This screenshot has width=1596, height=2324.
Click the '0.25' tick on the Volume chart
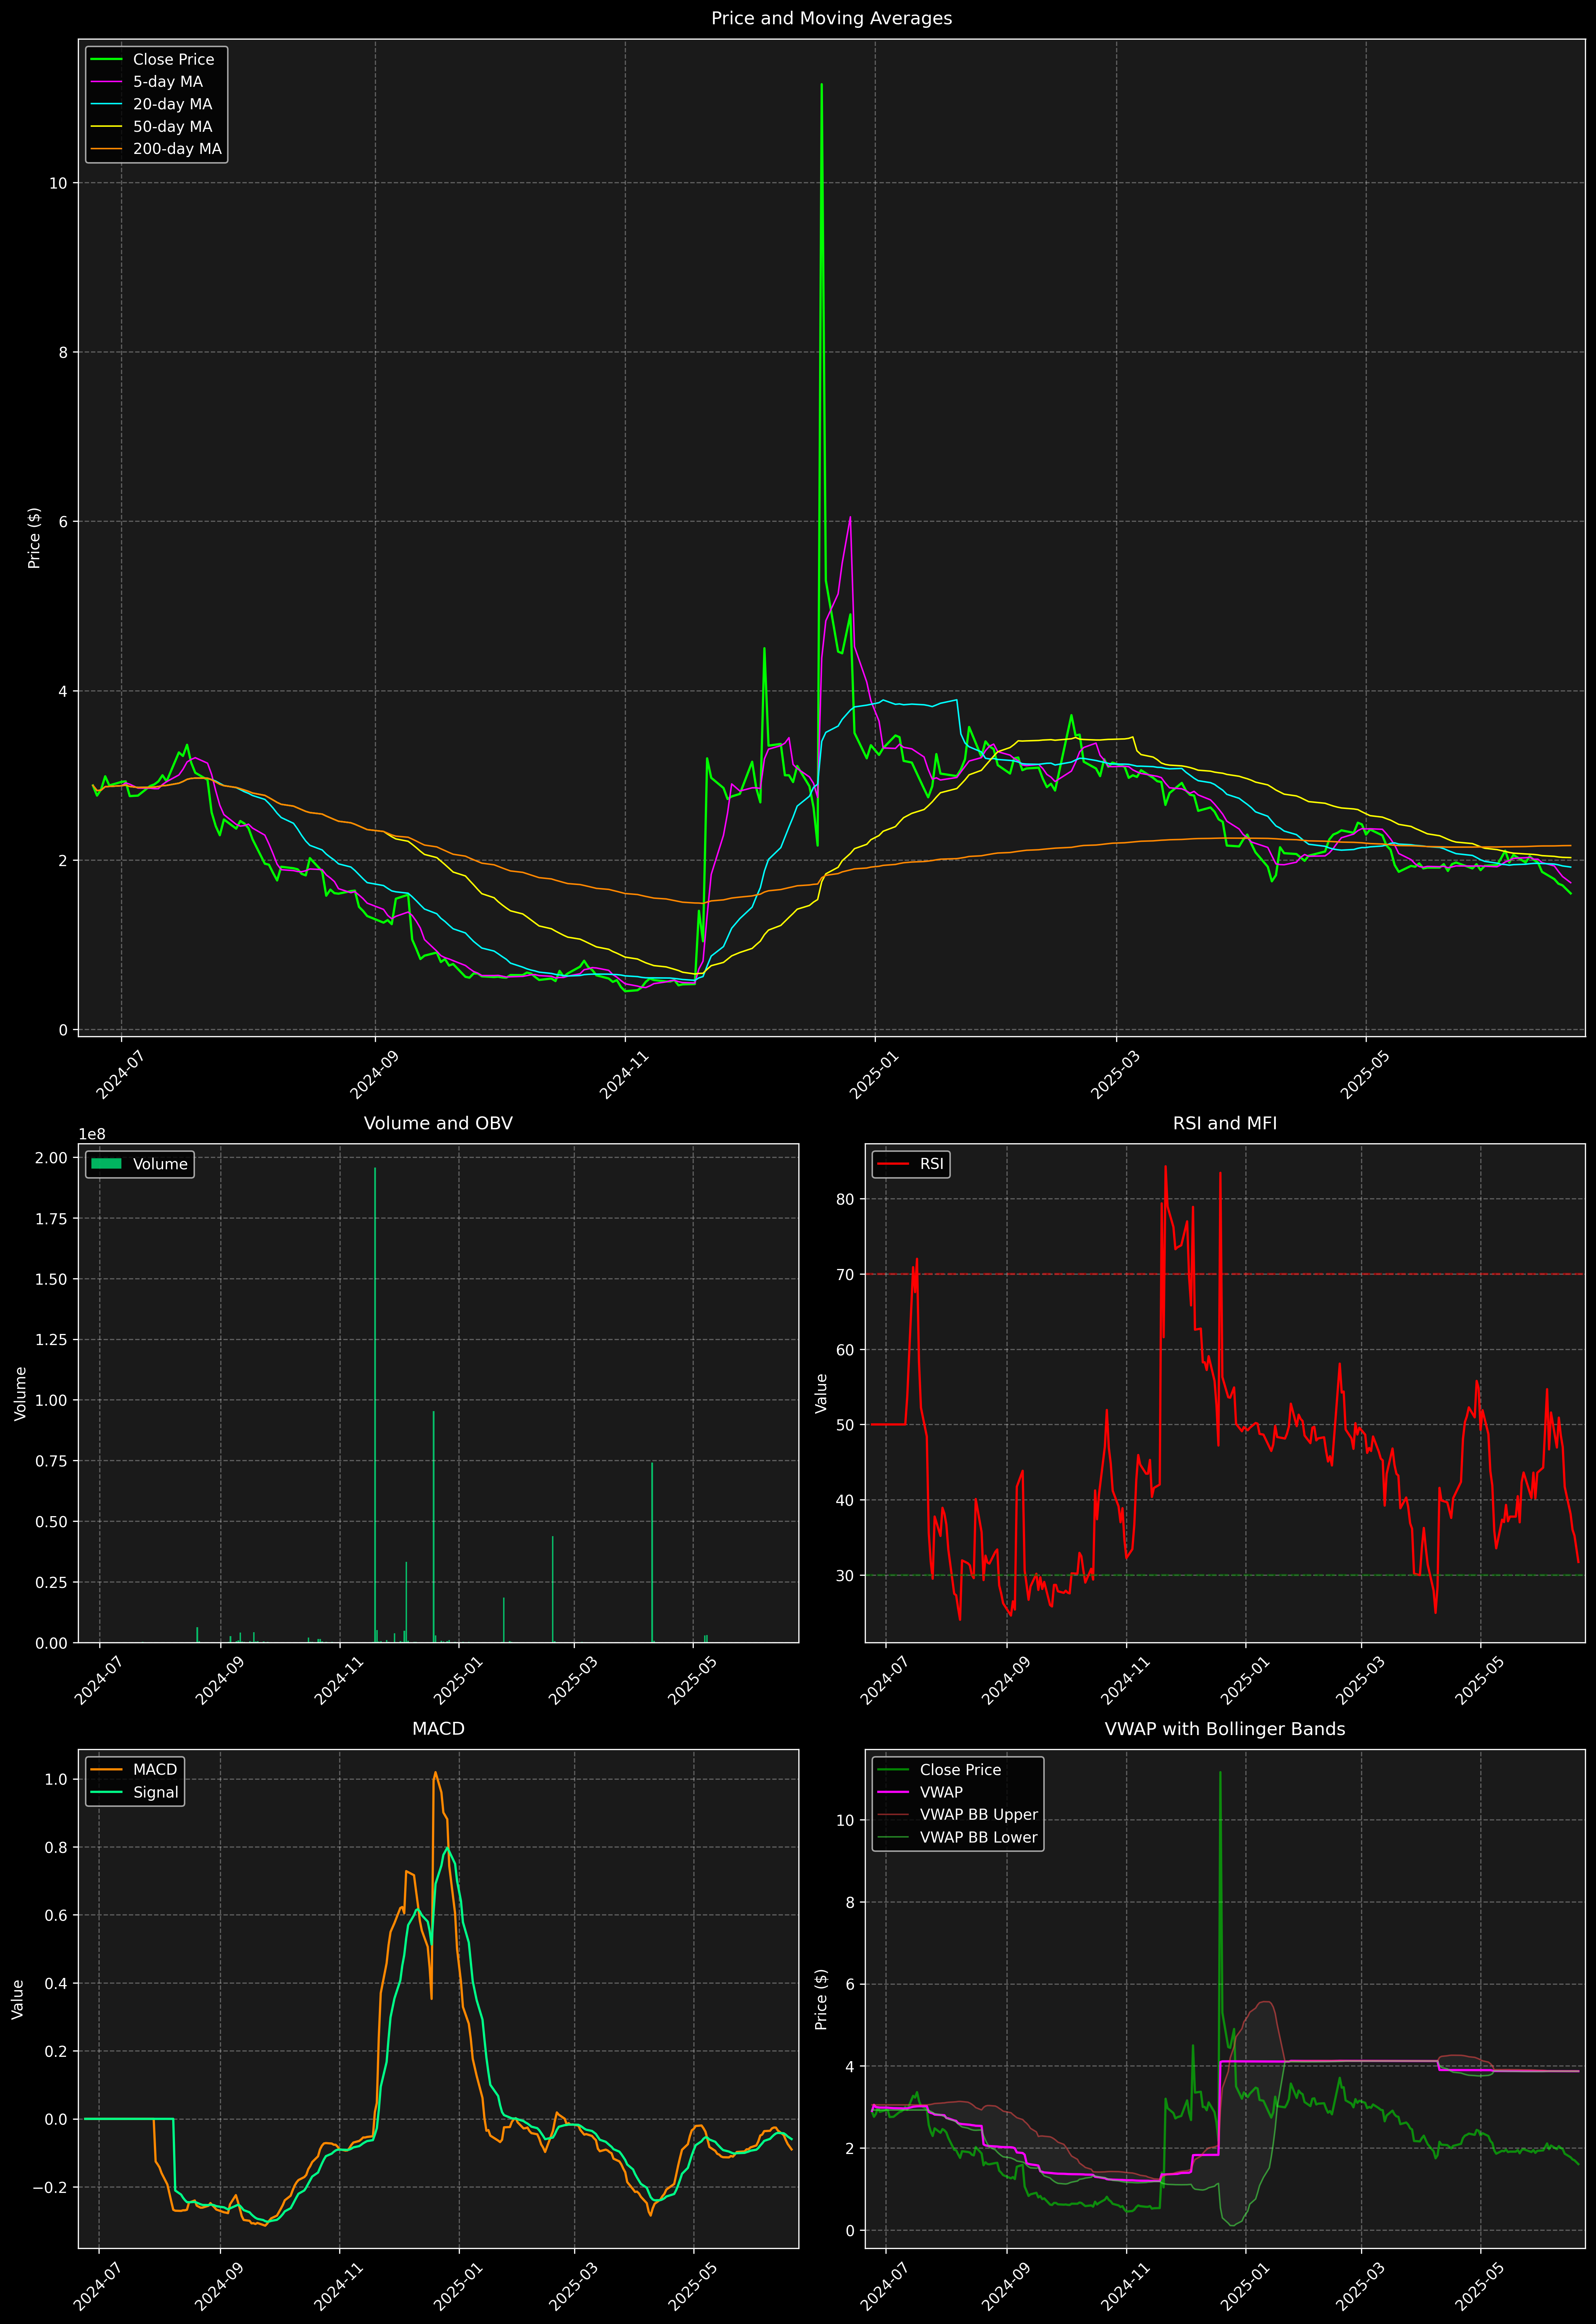tap(51, 1582)
